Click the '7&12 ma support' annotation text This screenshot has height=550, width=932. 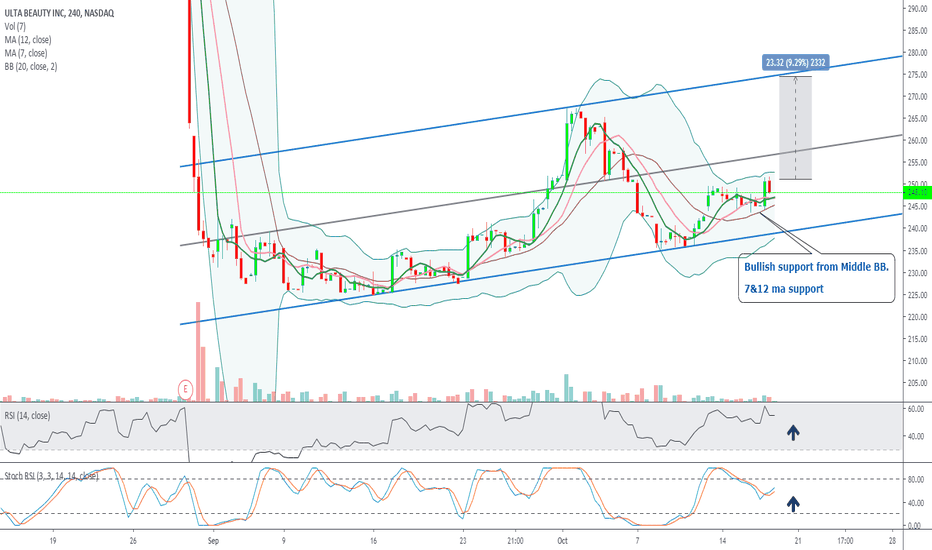pyautogui.click(x=783, y=289)
